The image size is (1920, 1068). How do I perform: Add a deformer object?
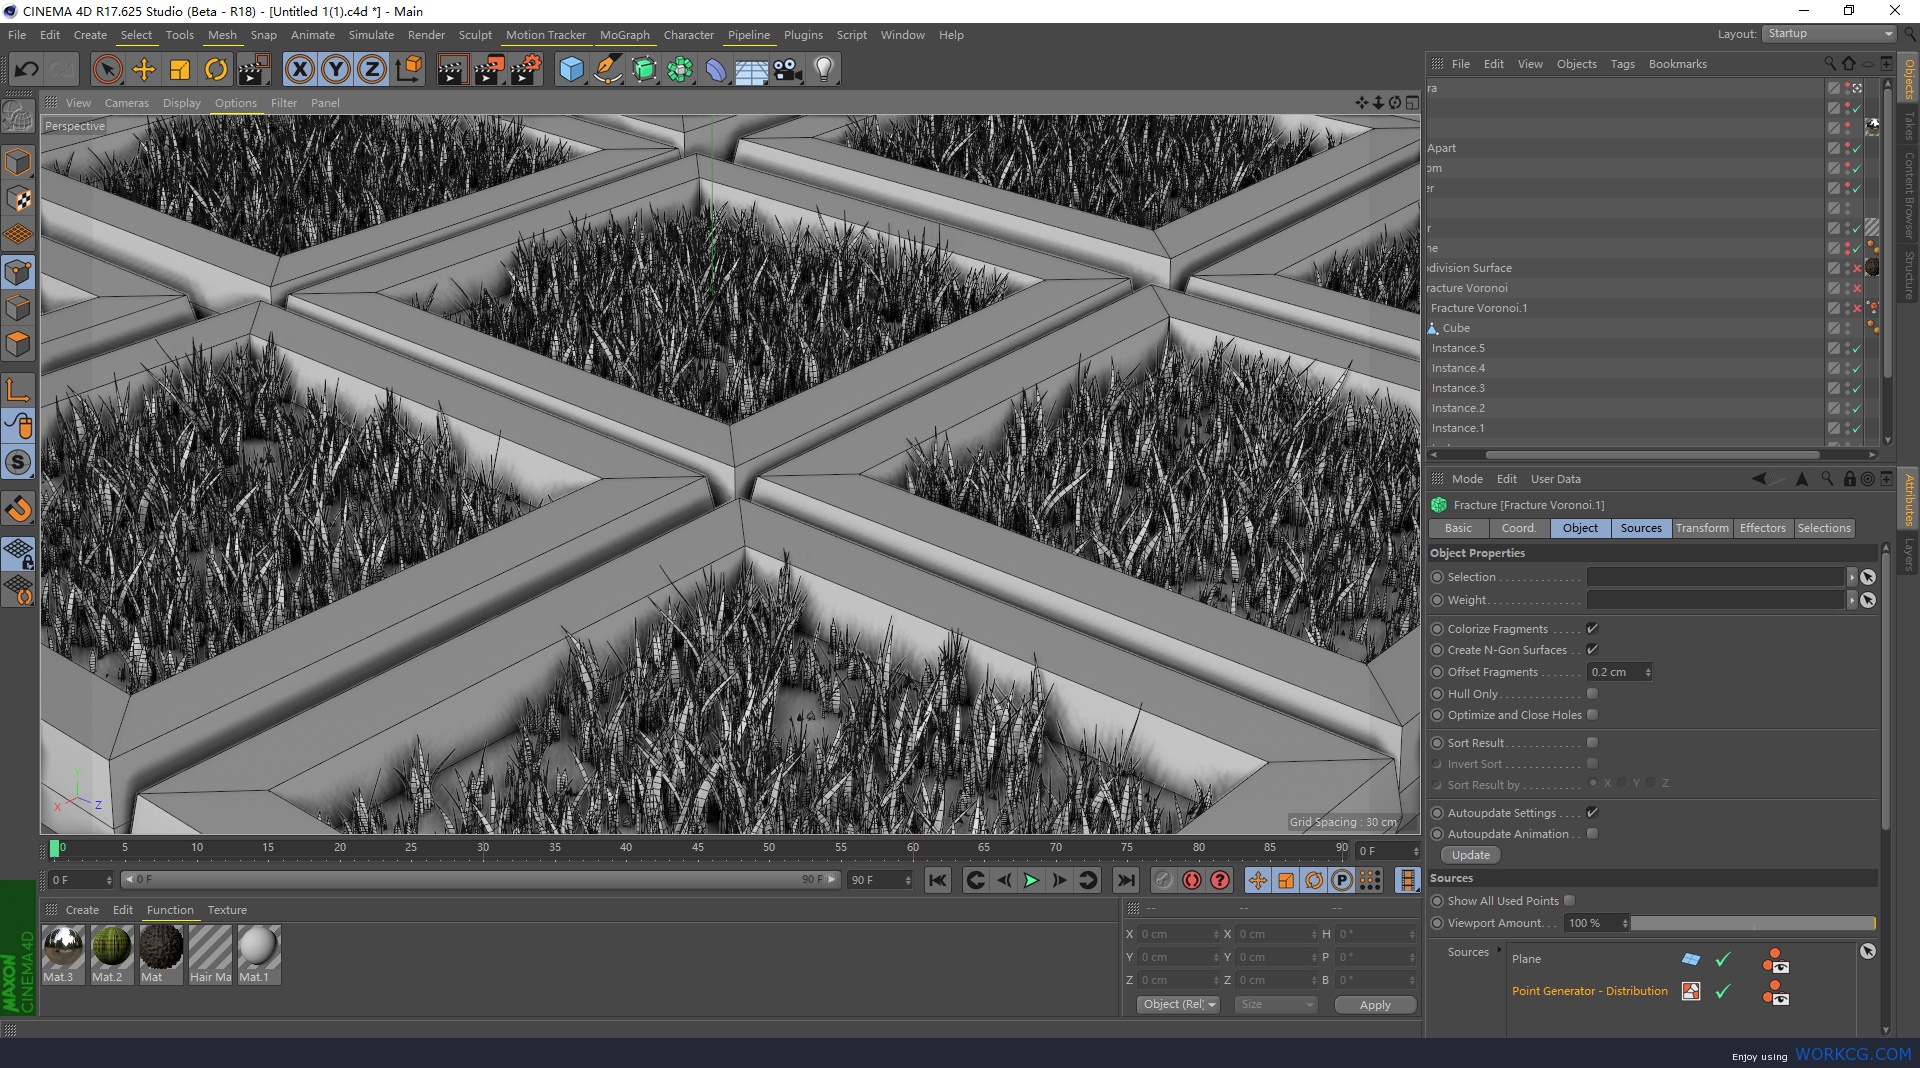point(716,69)
